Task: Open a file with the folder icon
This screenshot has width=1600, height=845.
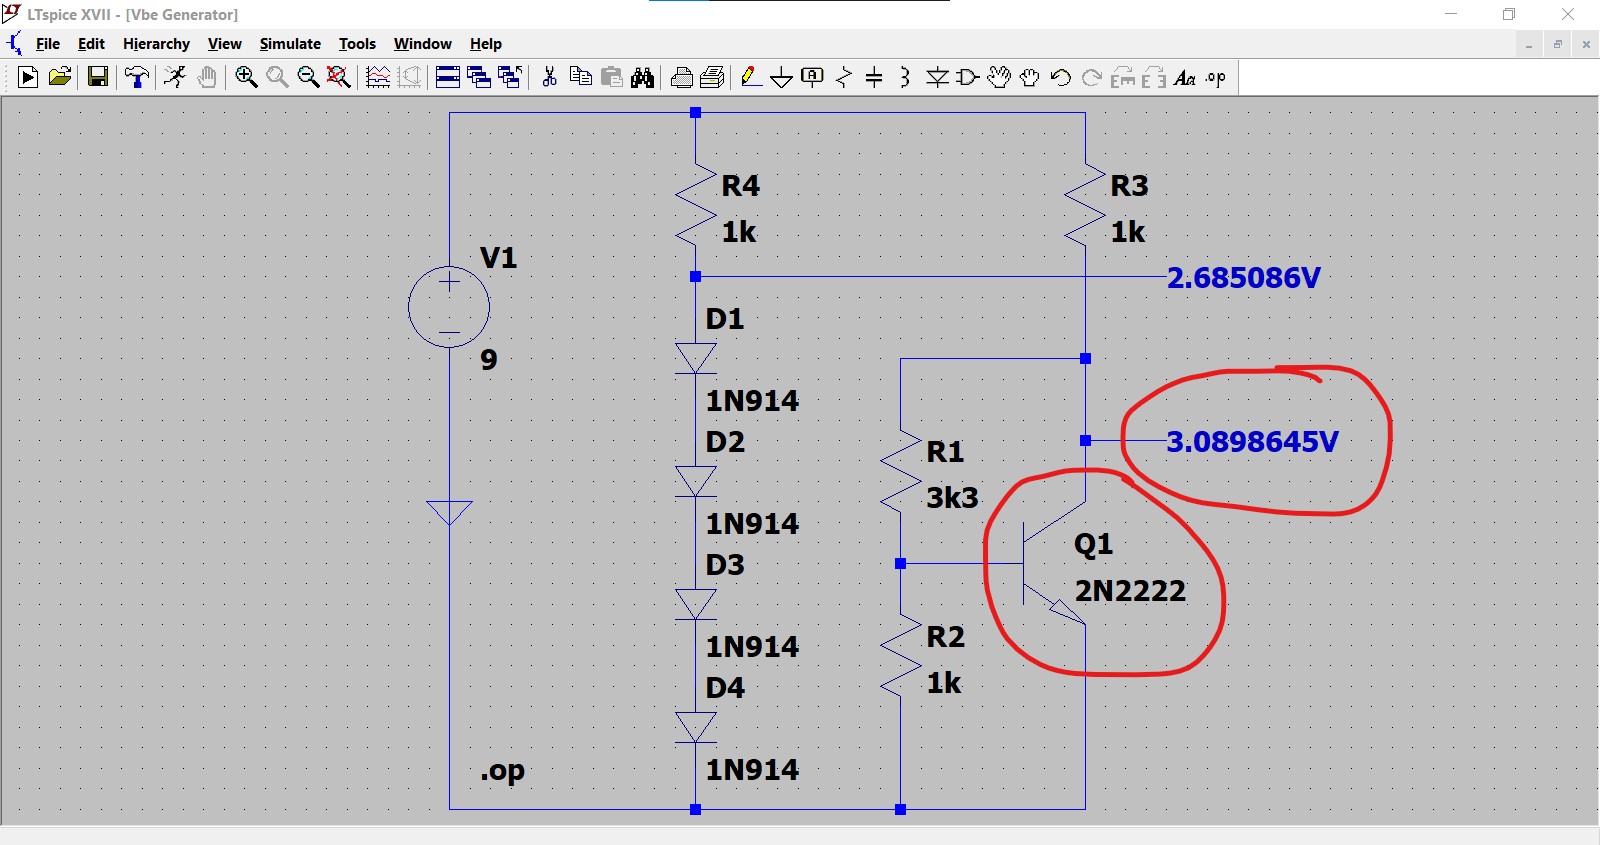Action: tap(60, 77)
